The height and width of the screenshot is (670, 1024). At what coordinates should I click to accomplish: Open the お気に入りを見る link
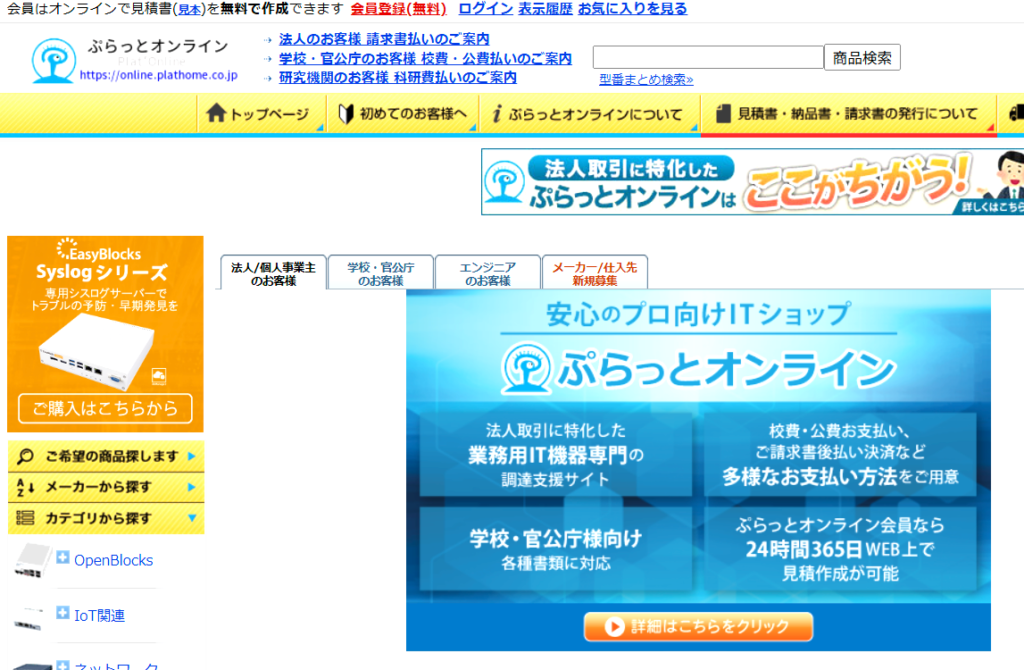[x=632, y=8]
